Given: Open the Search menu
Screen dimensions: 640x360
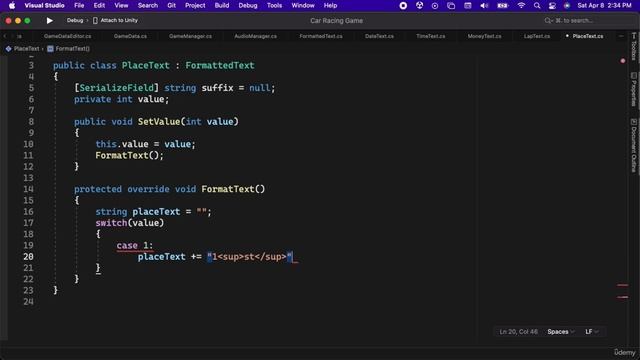Looking at the screenshot, I should 148,6.
